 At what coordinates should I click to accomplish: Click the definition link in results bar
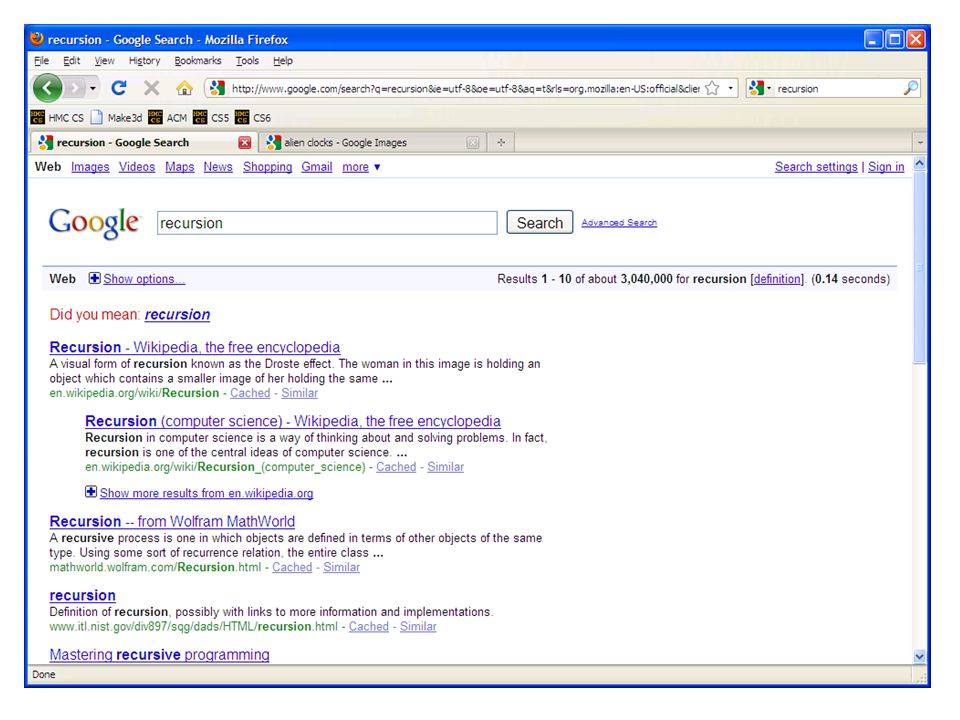pyautogui.click(x=777, y=279)
